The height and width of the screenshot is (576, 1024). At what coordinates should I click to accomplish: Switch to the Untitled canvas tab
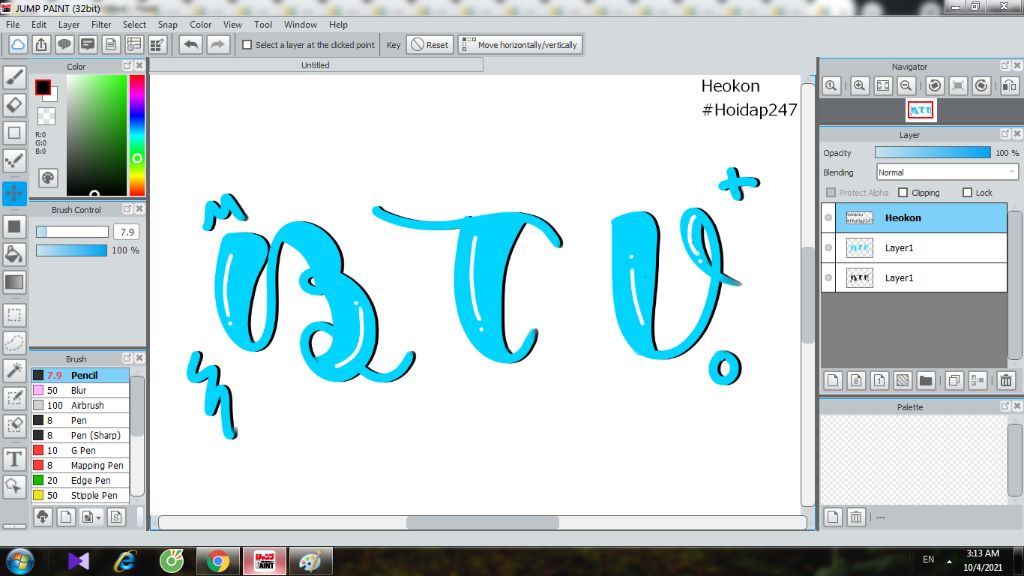[x=315, y=65]
